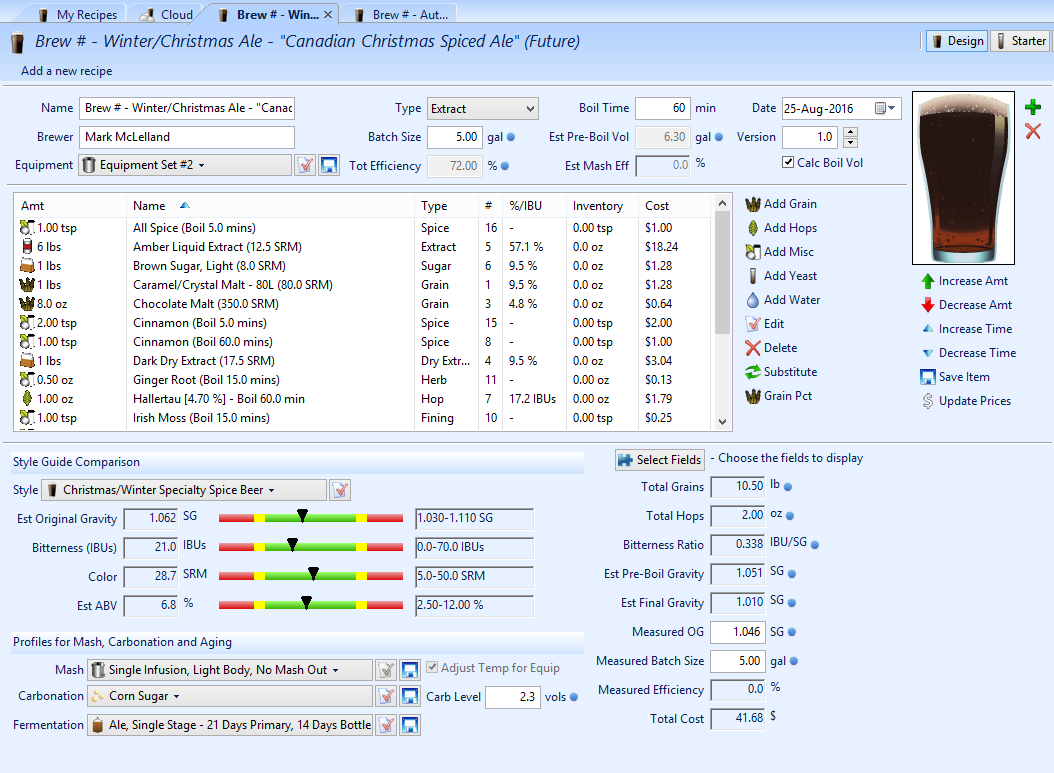Close the Brew # - Win... tab

[x=328, y=14]
